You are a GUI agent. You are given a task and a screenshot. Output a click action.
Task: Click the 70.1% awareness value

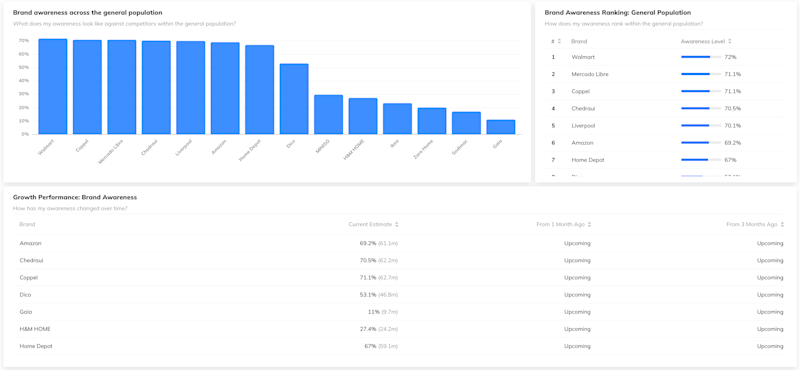[733, 126]
